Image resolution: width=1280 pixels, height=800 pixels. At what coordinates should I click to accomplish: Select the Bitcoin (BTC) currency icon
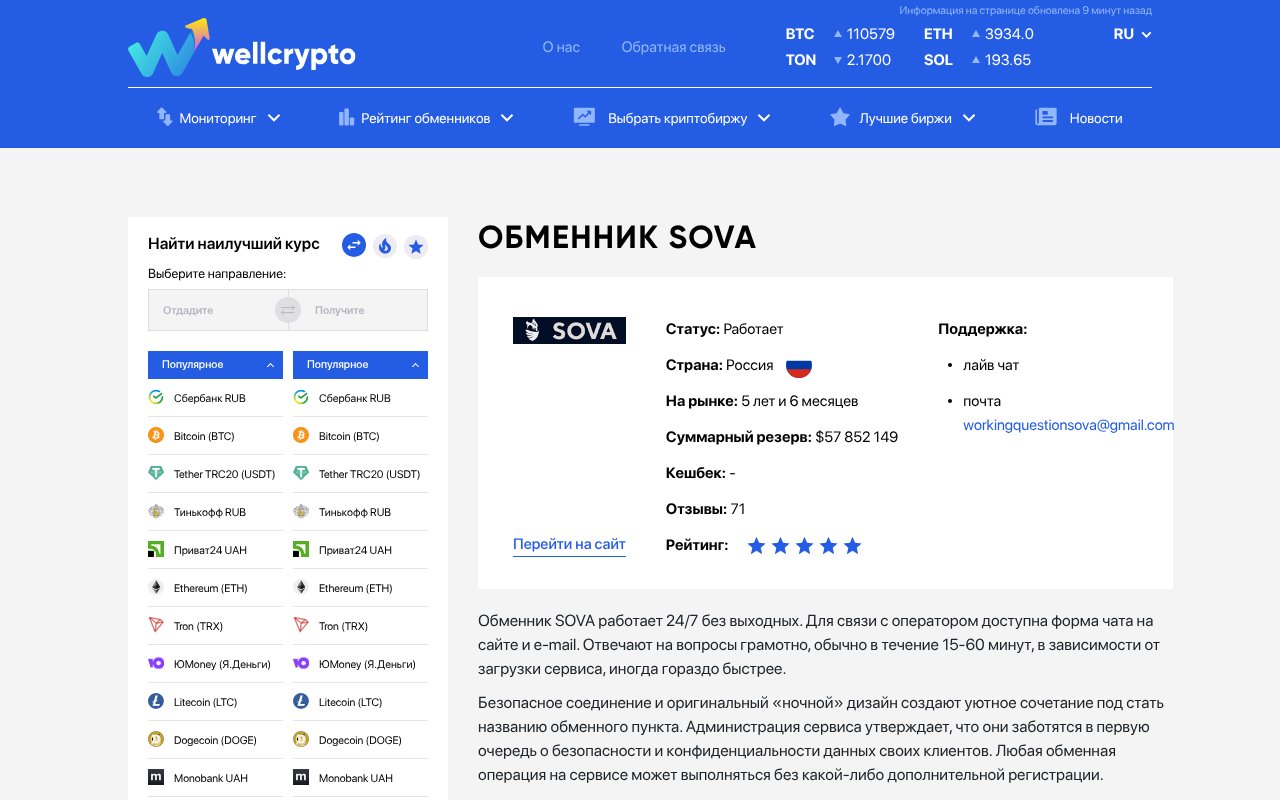tap(157, 435)
